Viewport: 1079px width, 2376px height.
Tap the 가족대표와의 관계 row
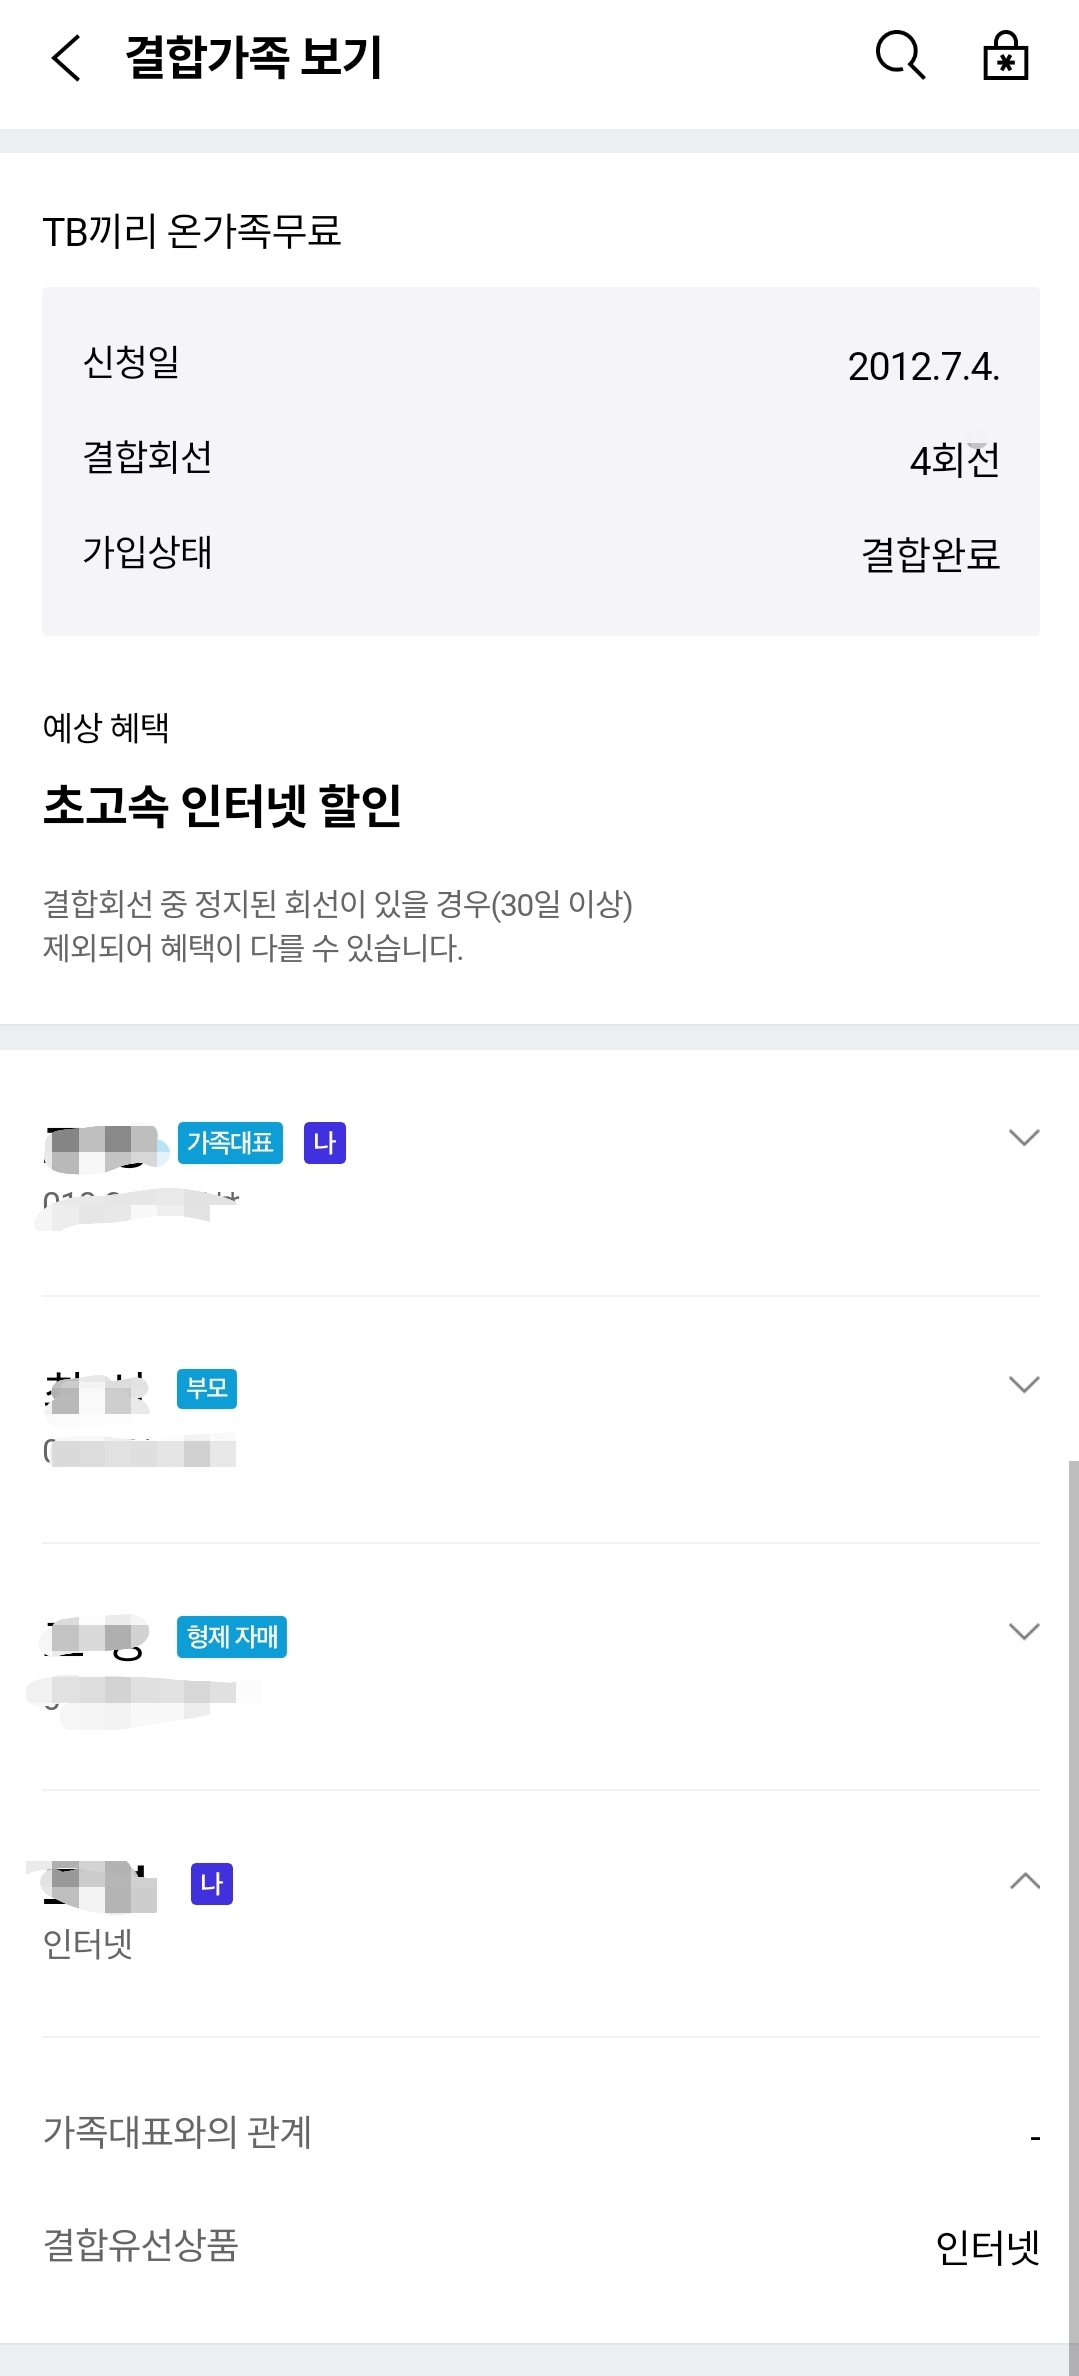tap(540, 2133)
